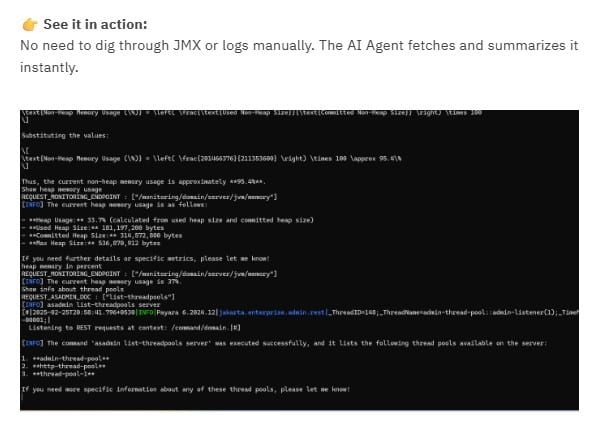Image resolution: width=597 pixels, height=425 pixels.
Task: Click the pointing hand emoji icon
Action: 30,25
